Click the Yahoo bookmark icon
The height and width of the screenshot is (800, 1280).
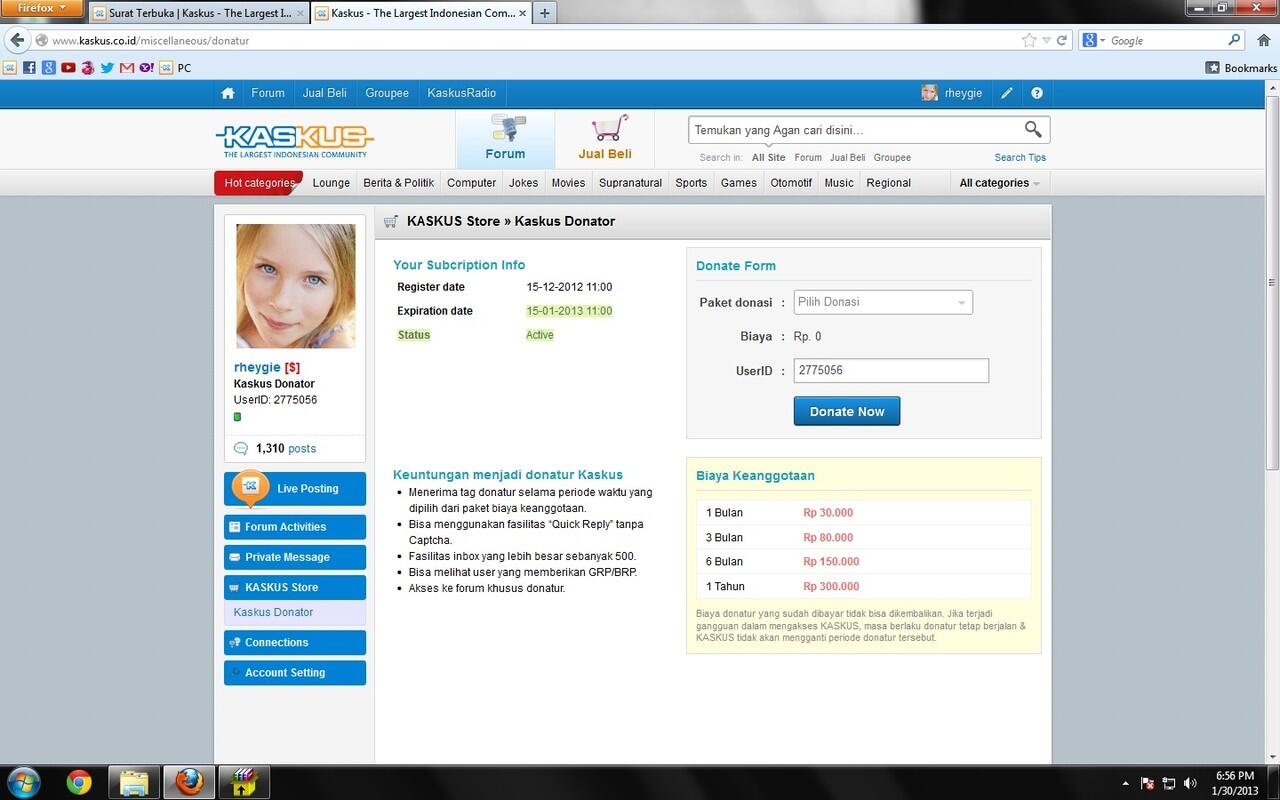pyautogui.click(x=146, y=68)
